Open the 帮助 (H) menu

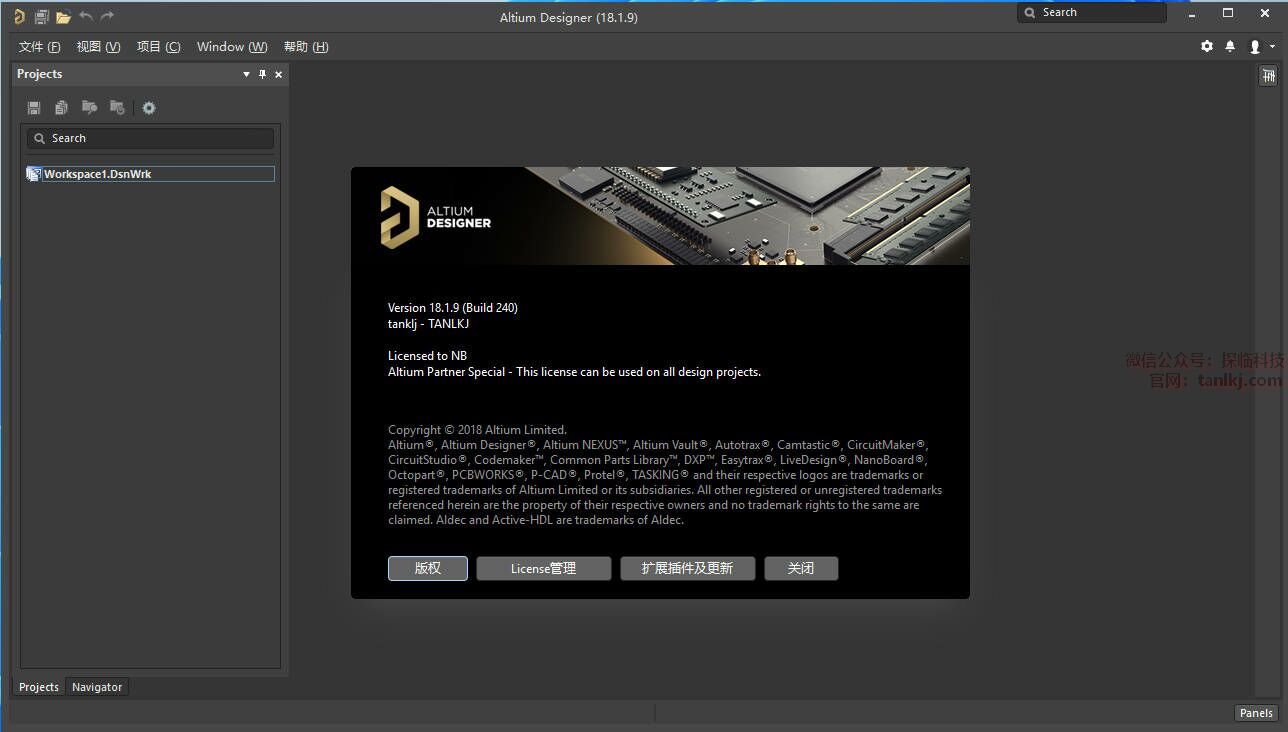coord(306,47)
